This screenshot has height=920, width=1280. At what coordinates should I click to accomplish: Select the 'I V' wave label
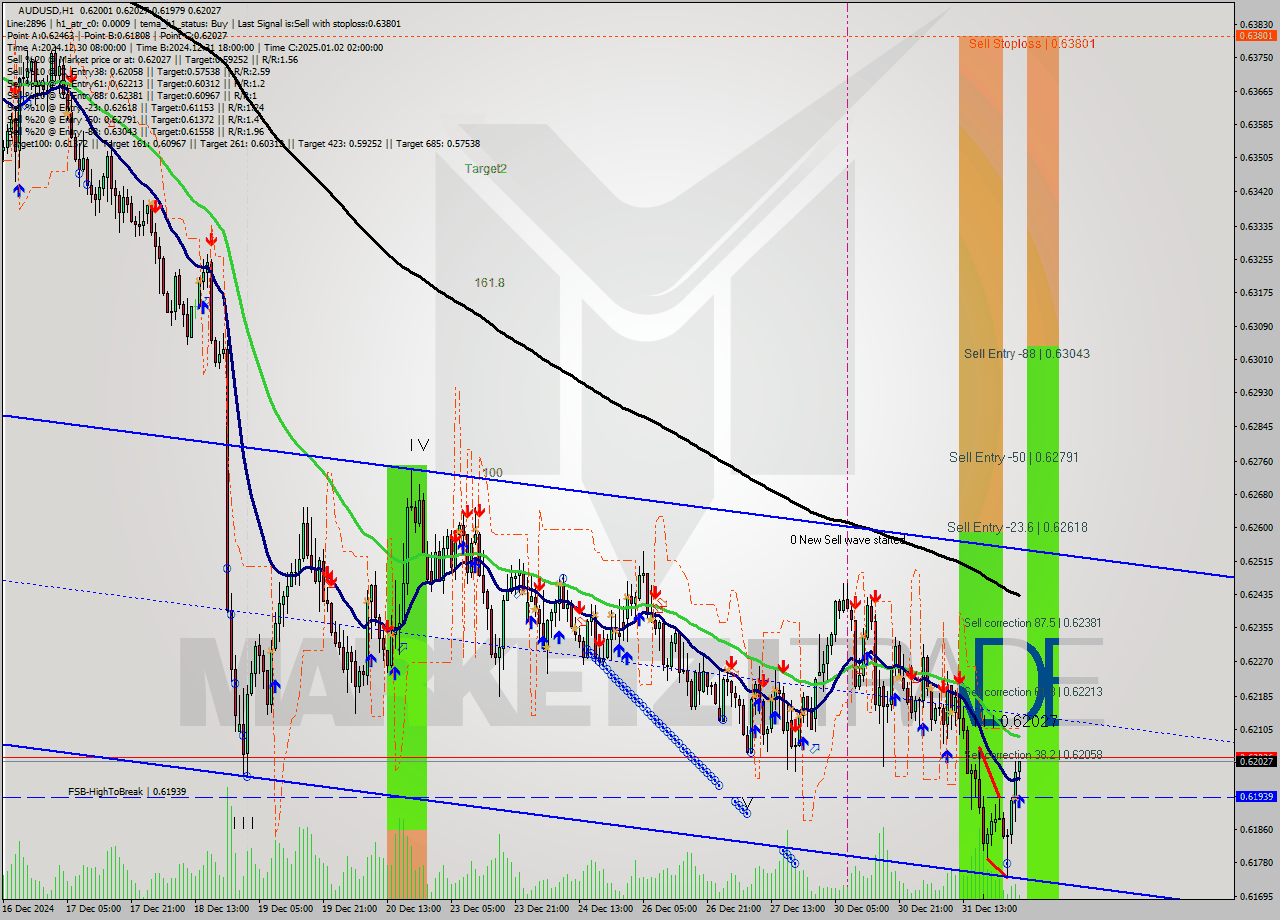(419, 445)
